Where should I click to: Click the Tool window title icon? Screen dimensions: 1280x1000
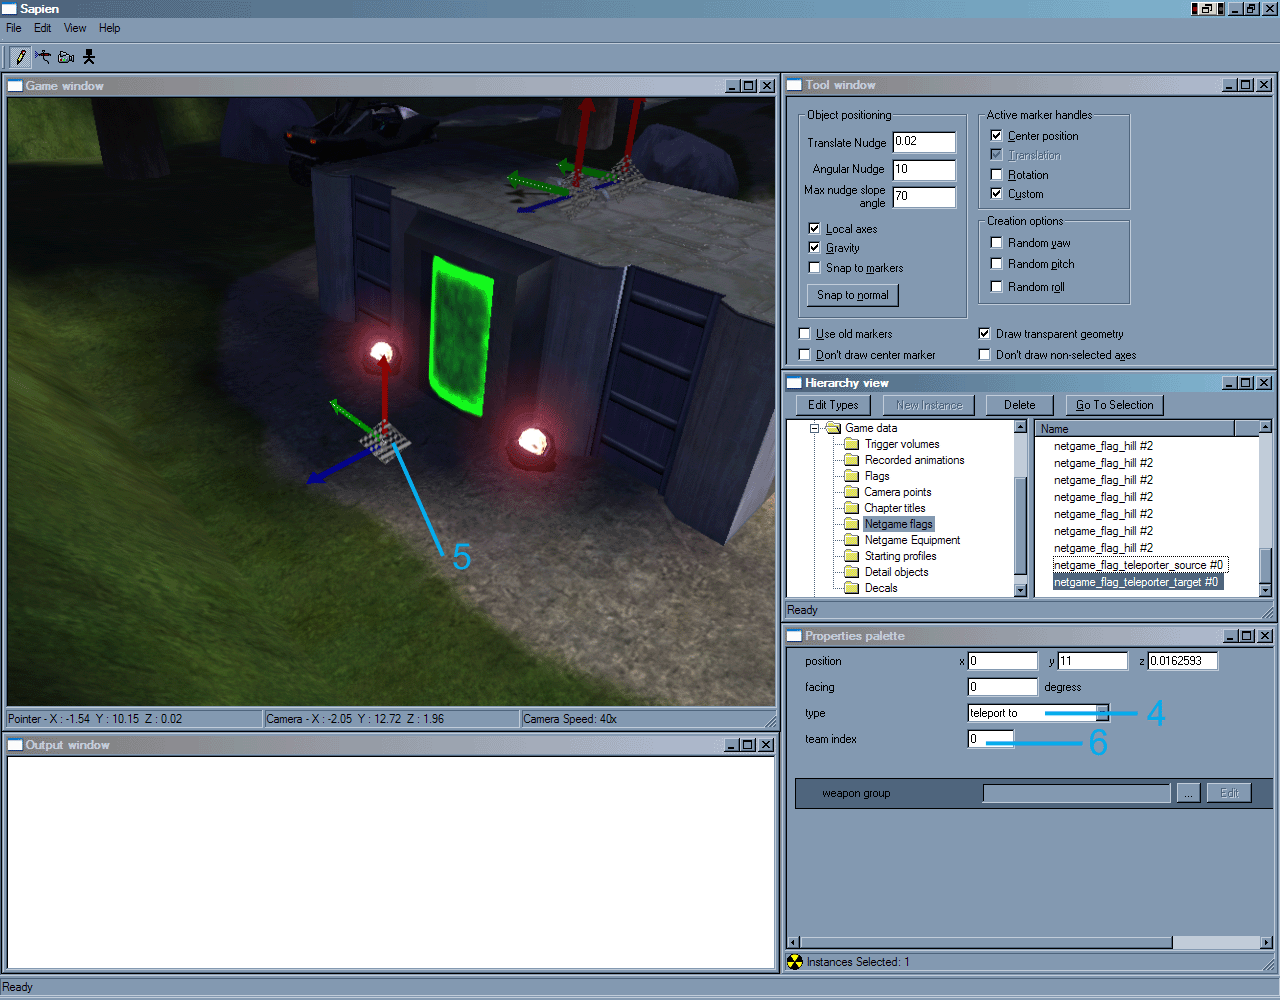coord(795,85)
